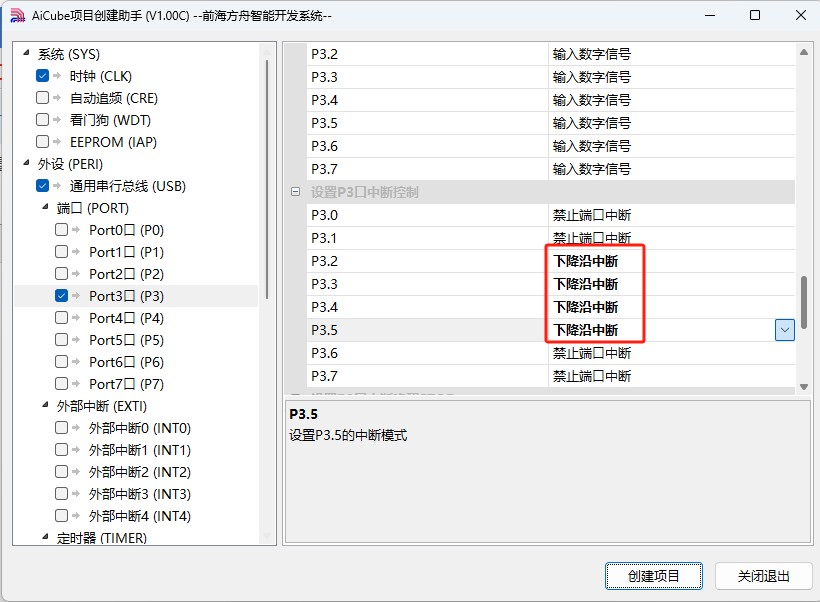Check the Port6口 (P6) checkbox
Image resolution: width=820 pixels, height=602 pixels.
click(61, 361)
